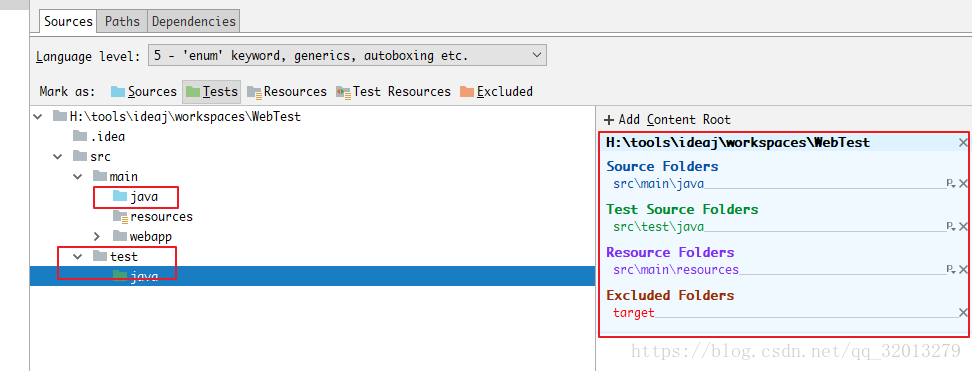This screenshot has height=371, width=972.
Task: Click the Resources folder icon in Mark as
Action: (x=254, y=92)
